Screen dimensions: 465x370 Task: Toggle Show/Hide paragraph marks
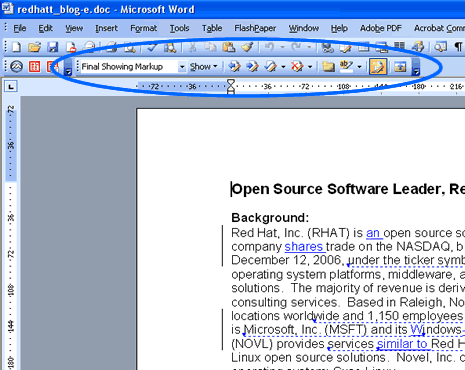click(x=458, y=47)
